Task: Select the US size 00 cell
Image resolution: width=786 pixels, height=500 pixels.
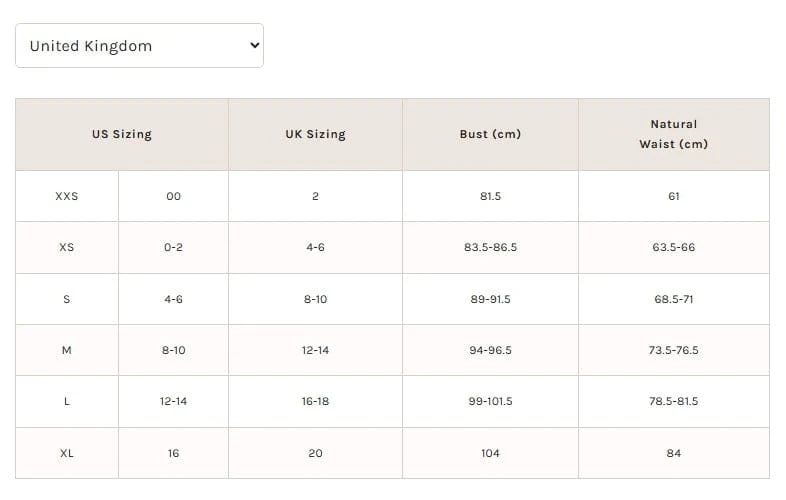Action: click(173, 196)
